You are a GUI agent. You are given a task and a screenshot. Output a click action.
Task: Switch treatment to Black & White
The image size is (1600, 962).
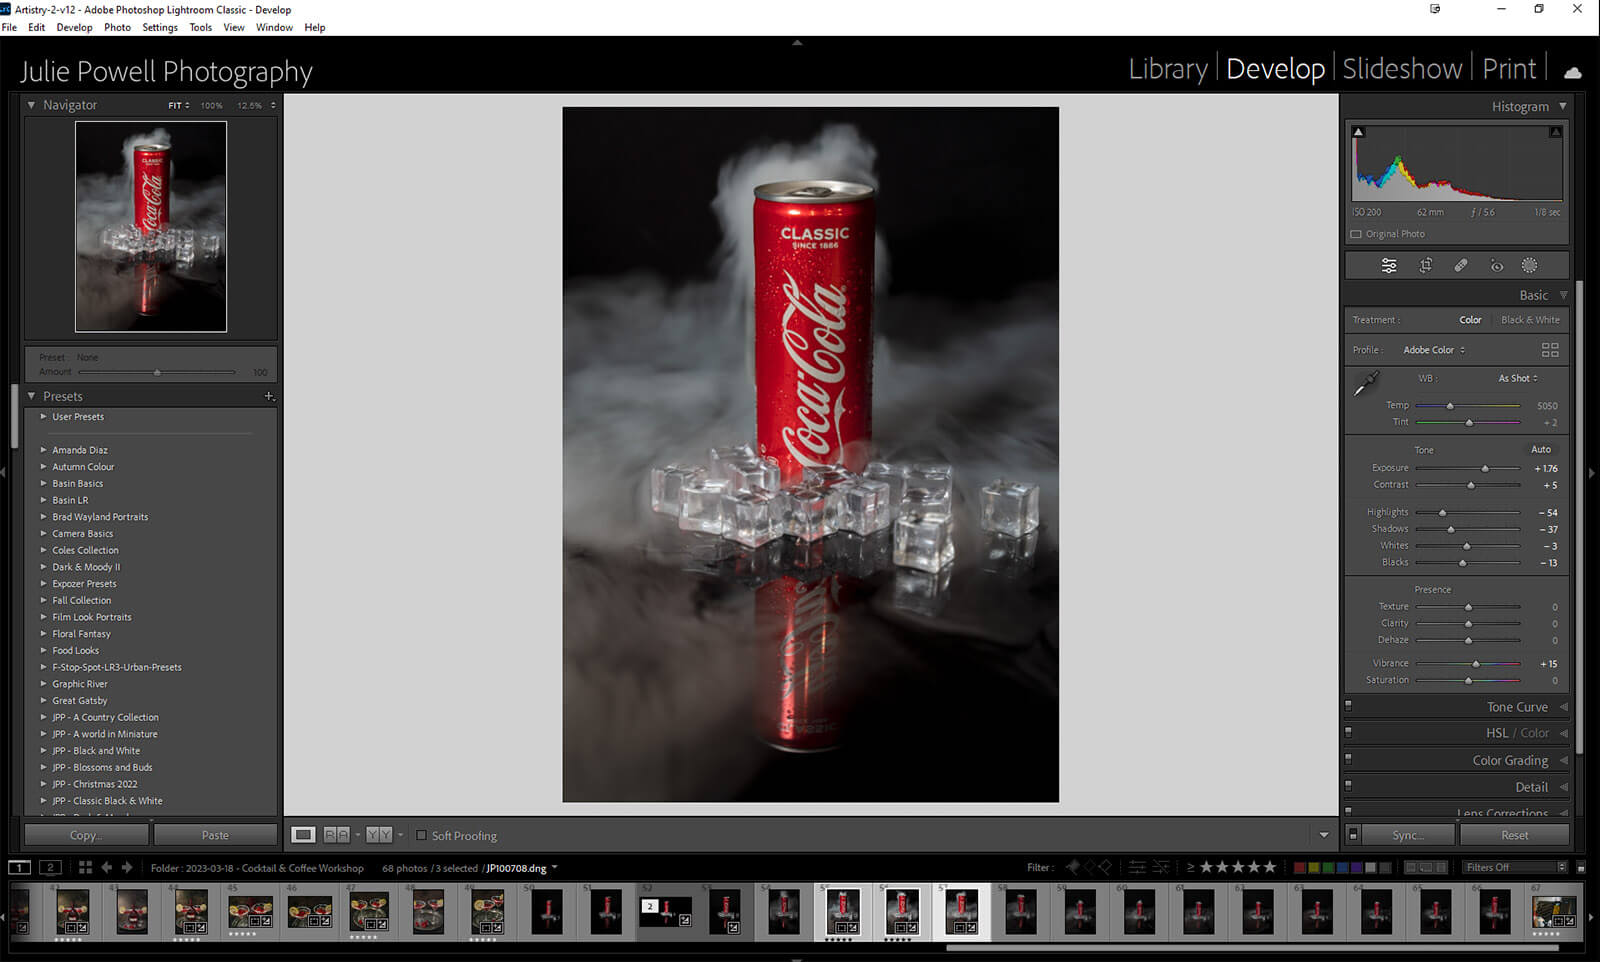click(x=1530, y=320)
